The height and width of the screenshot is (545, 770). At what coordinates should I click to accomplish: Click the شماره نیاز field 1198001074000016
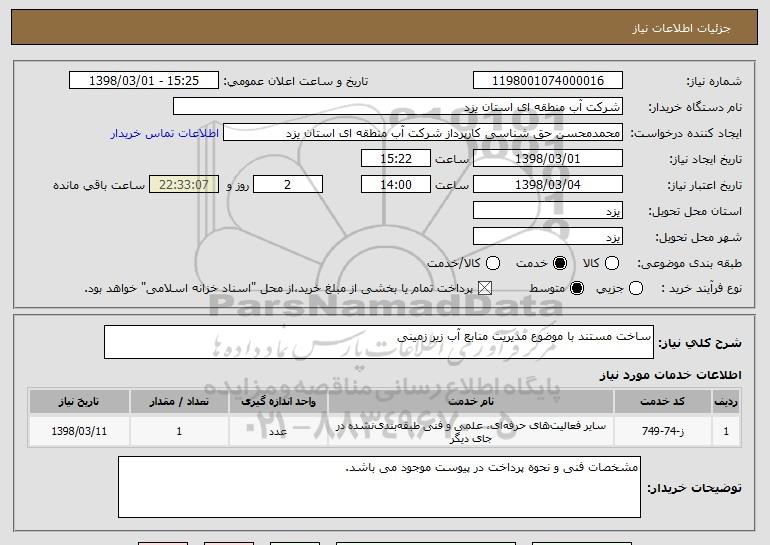[x=548, y=81]
